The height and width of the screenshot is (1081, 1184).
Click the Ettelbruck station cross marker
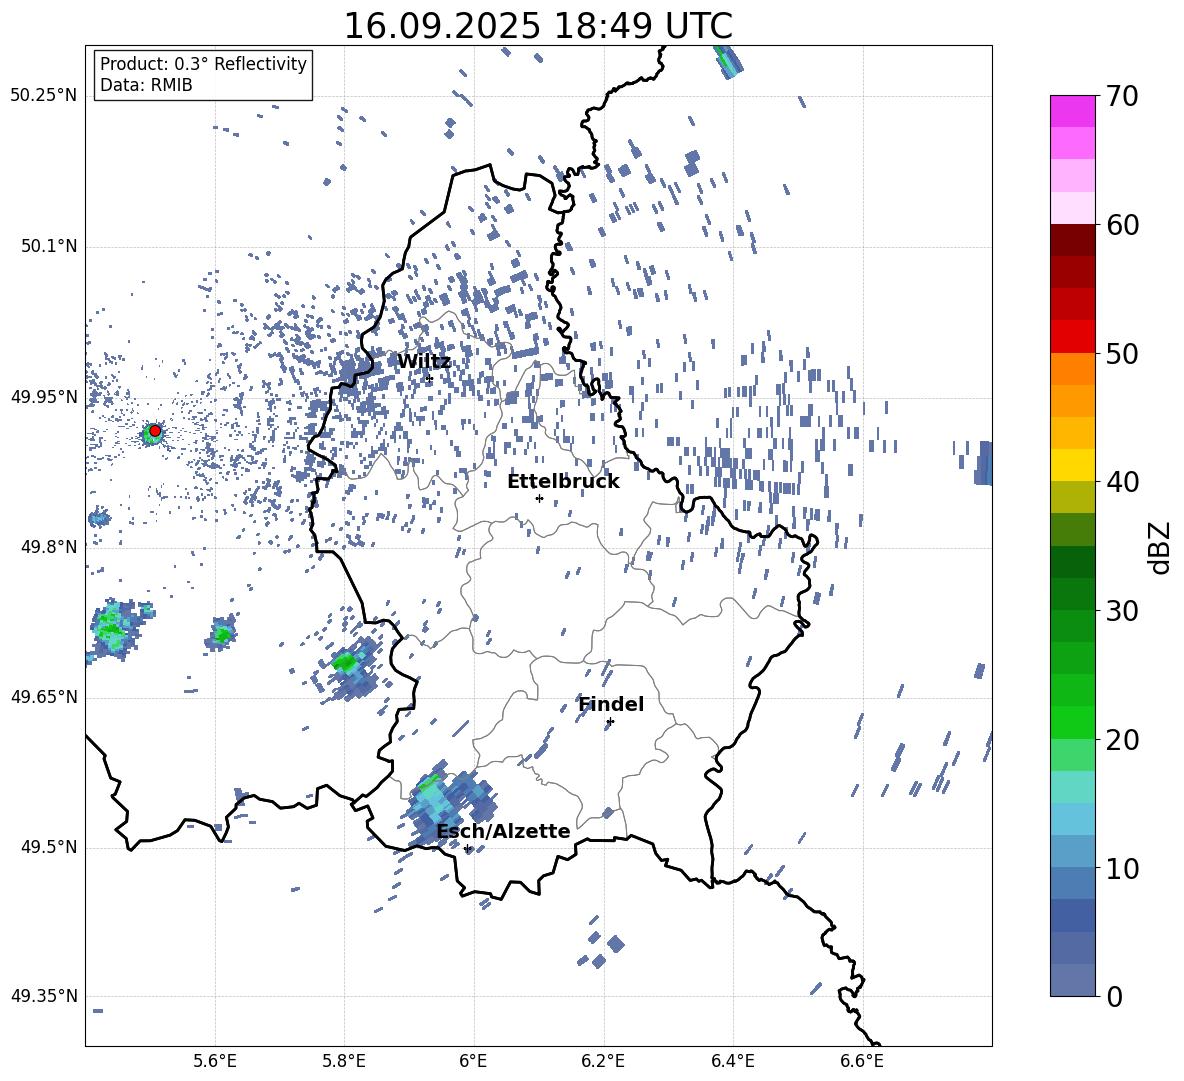[x=539, y=498]
